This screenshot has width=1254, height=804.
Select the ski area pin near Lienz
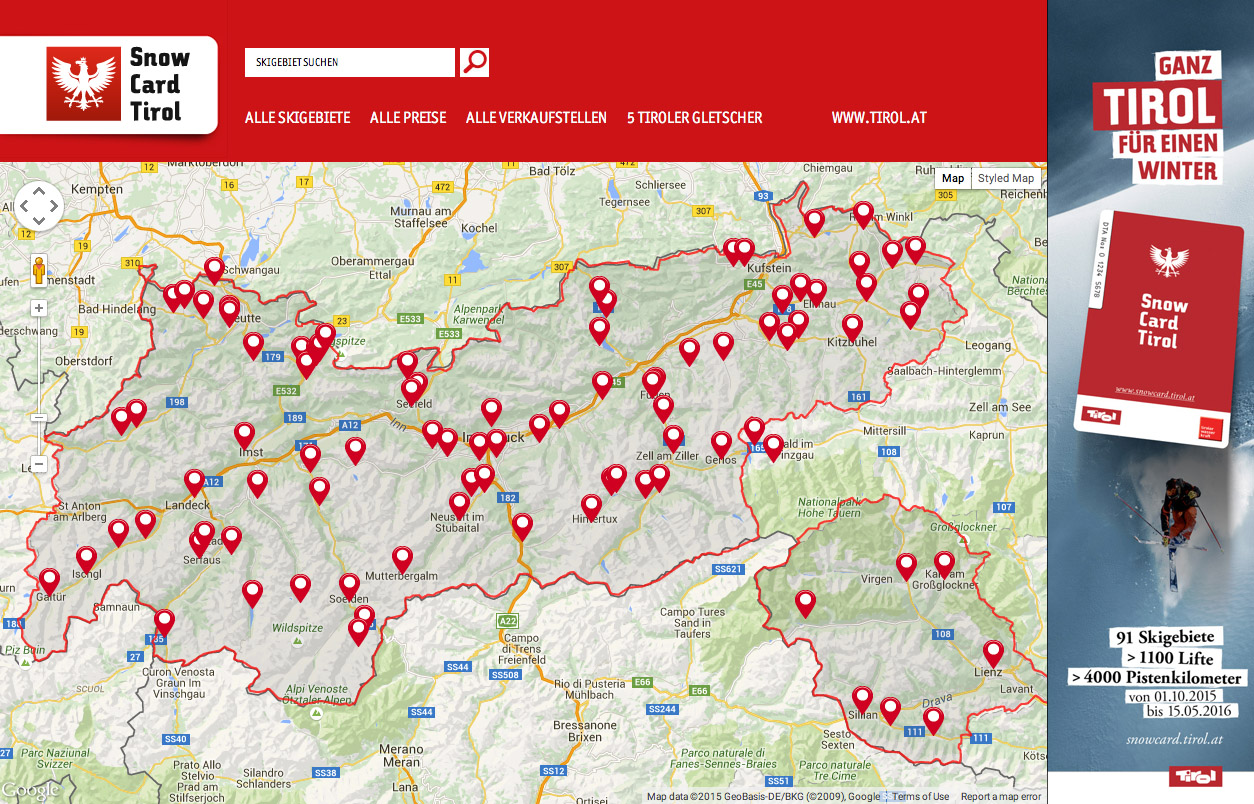[x=993, y=652]
